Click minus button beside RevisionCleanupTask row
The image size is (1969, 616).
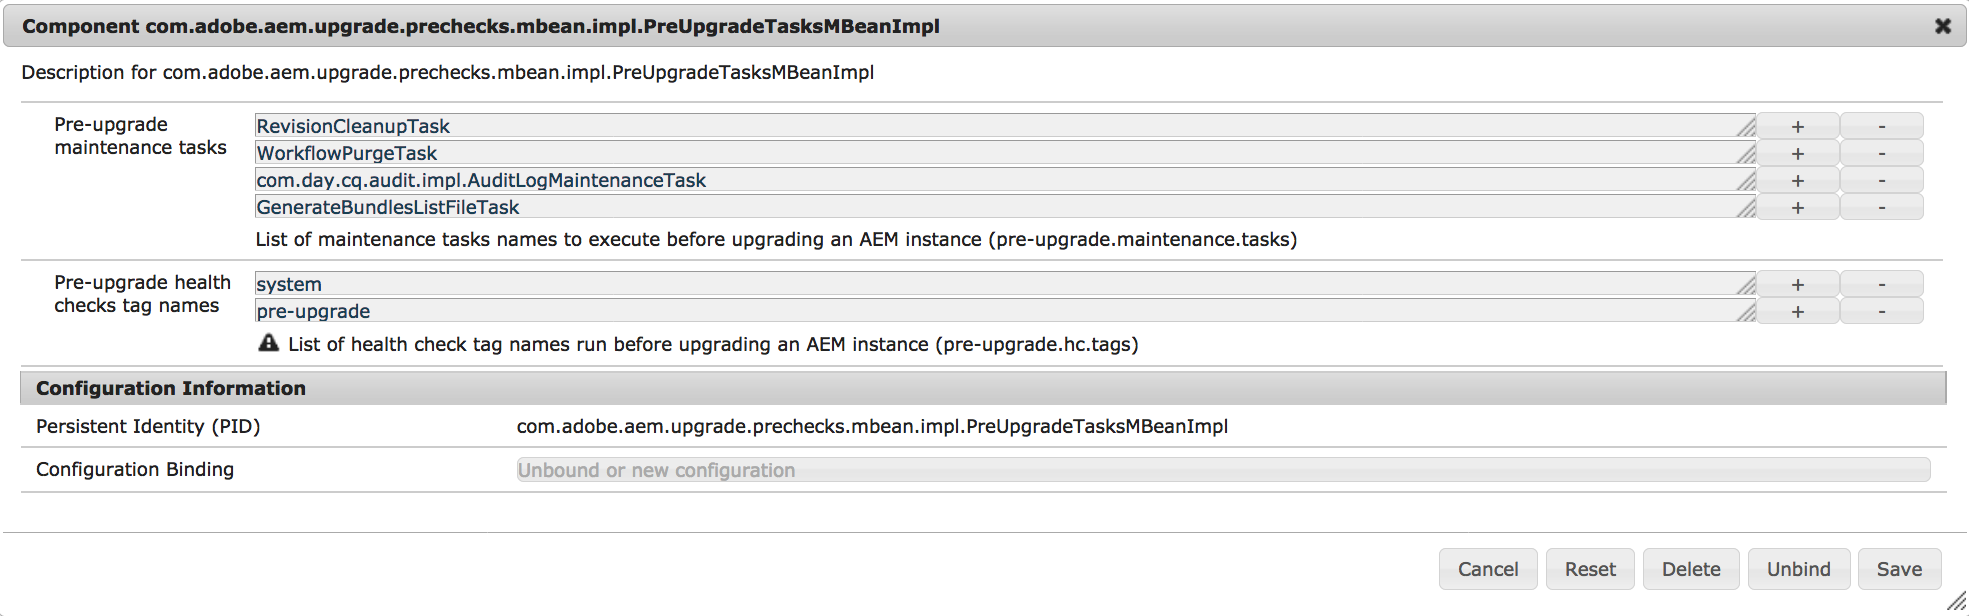[x=1881, y=126]
